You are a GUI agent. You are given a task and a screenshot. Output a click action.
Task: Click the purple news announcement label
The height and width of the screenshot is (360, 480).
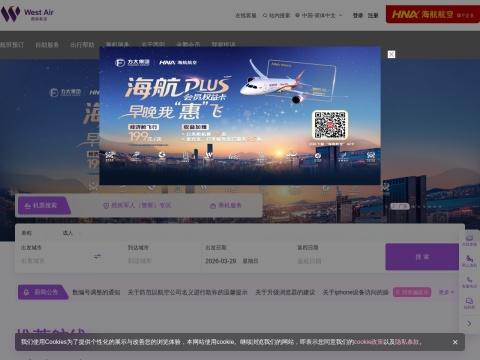[x=43, y=292]
